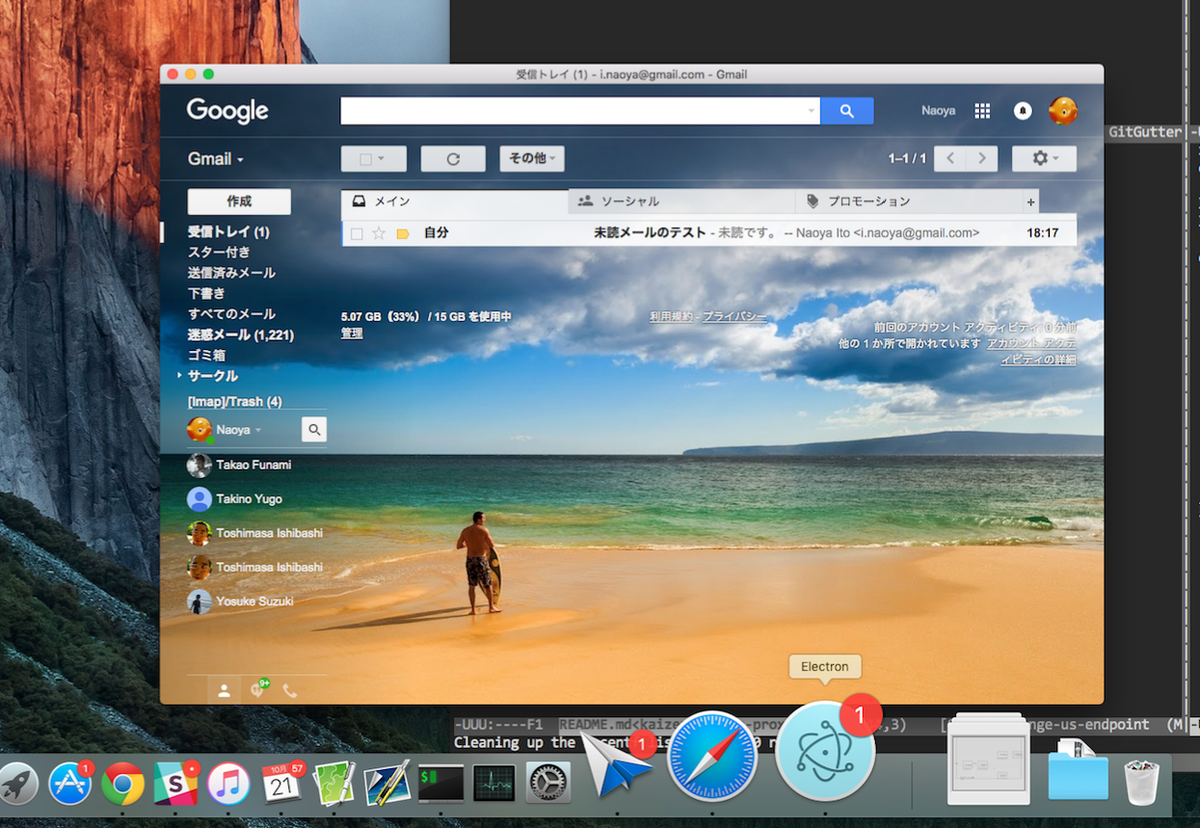
Task: Tick the checkbox of the 自分 message
Action: click(356, 233)
